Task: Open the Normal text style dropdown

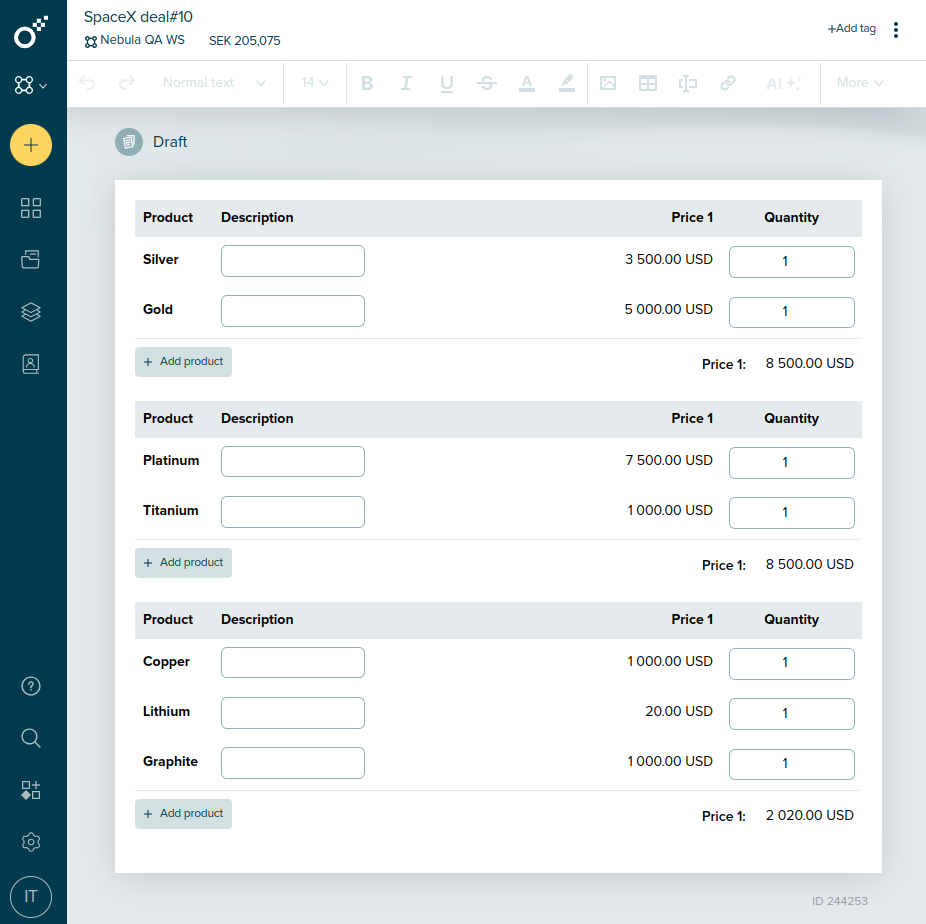Action: click(214, 83)
